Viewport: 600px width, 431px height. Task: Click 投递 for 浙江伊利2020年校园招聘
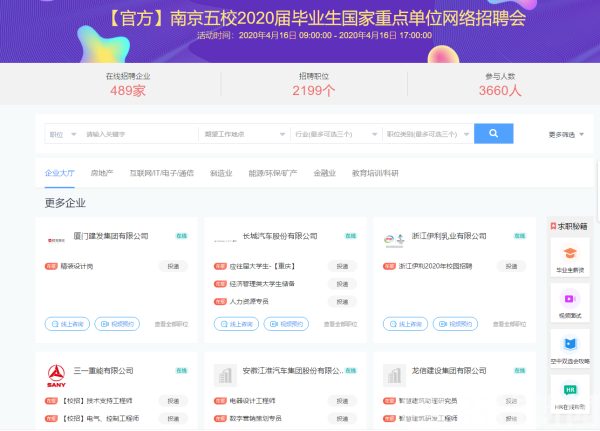(511, 266)
